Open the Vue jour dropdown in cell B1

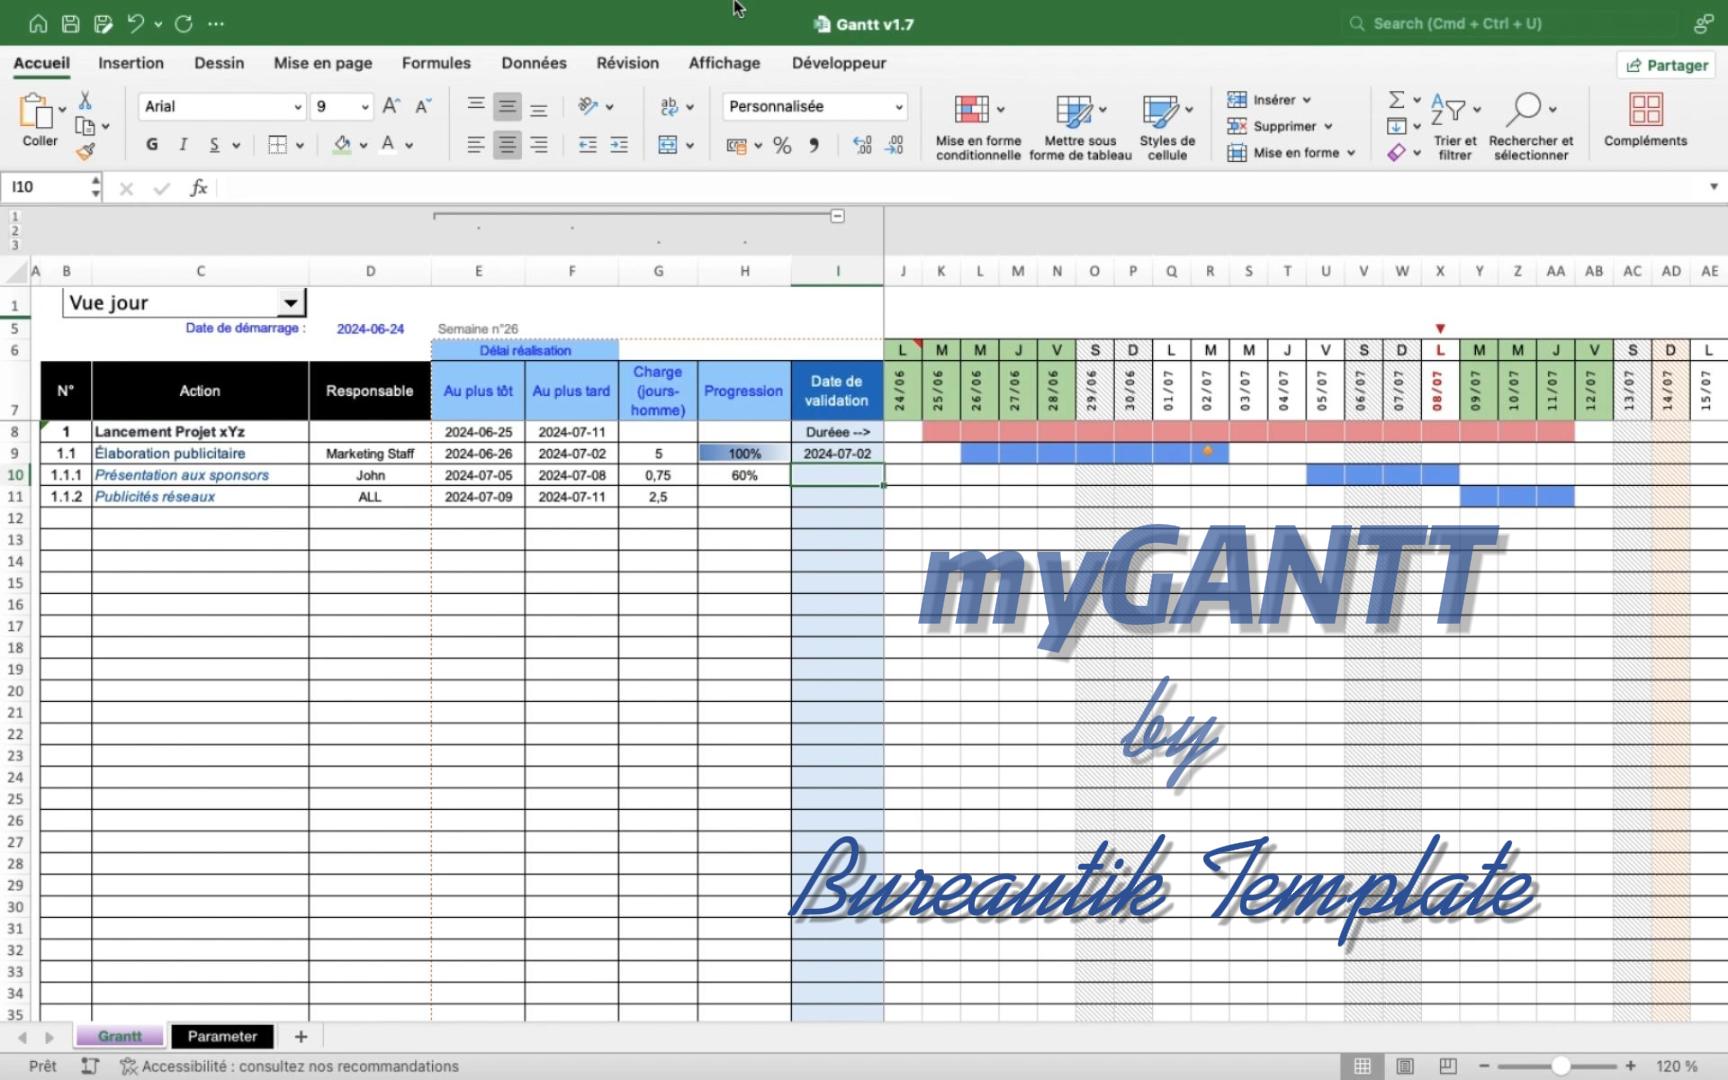289,302
